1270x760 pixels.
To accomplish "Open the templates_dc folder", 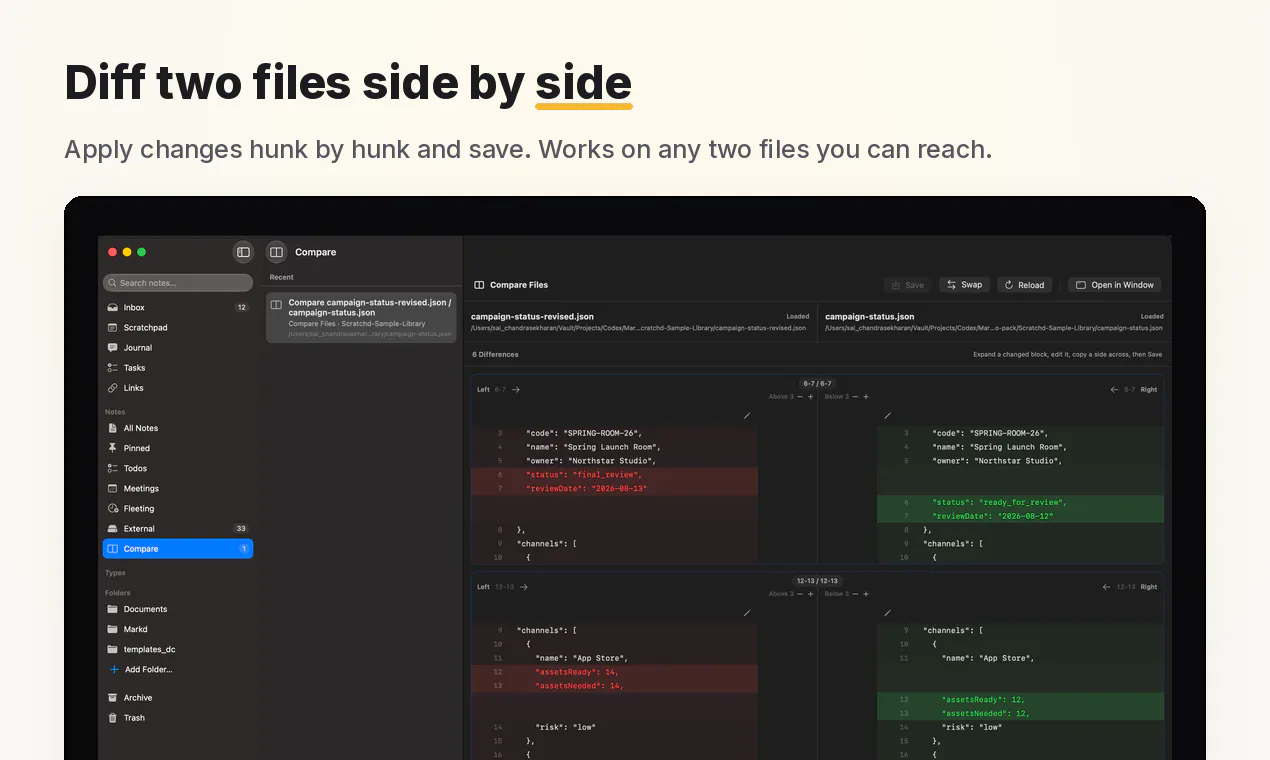I will (x=178, y=649).
